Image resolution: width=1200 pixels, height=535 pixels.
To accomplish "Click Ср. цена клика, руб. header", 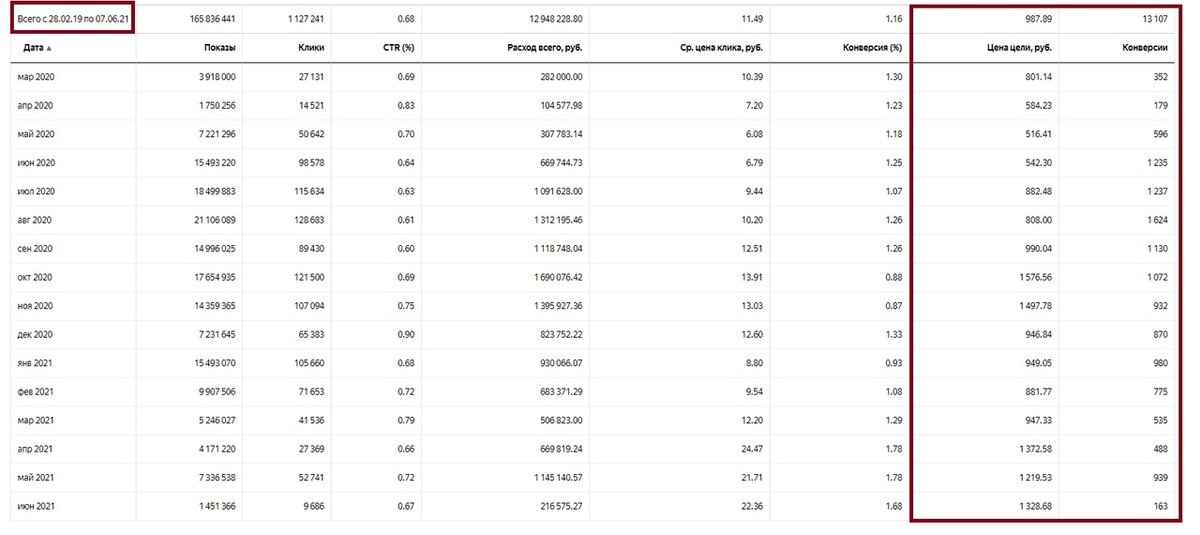I will tap(719, 47).
